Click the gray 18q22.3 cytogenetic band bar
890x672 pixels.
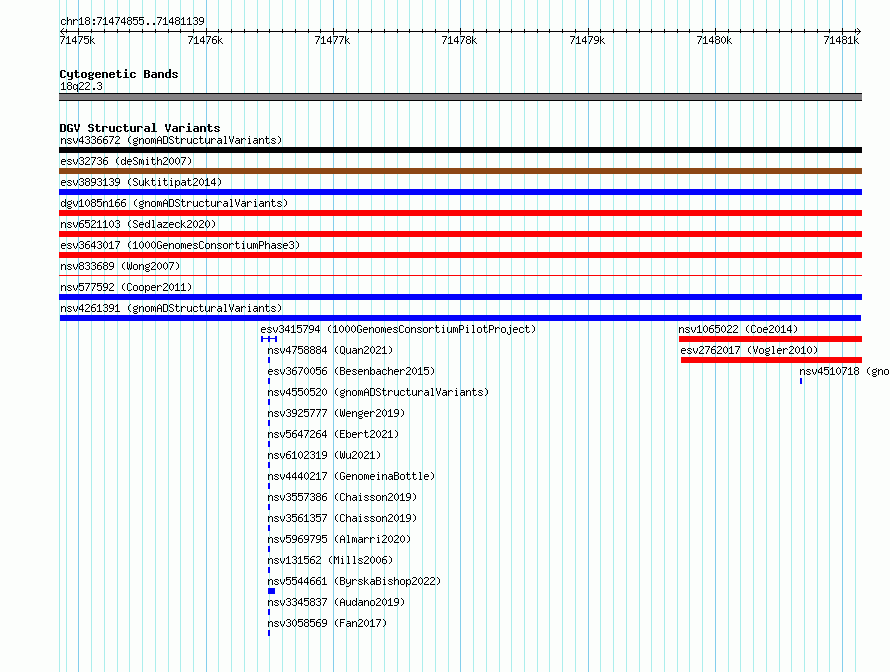point(460,97)
